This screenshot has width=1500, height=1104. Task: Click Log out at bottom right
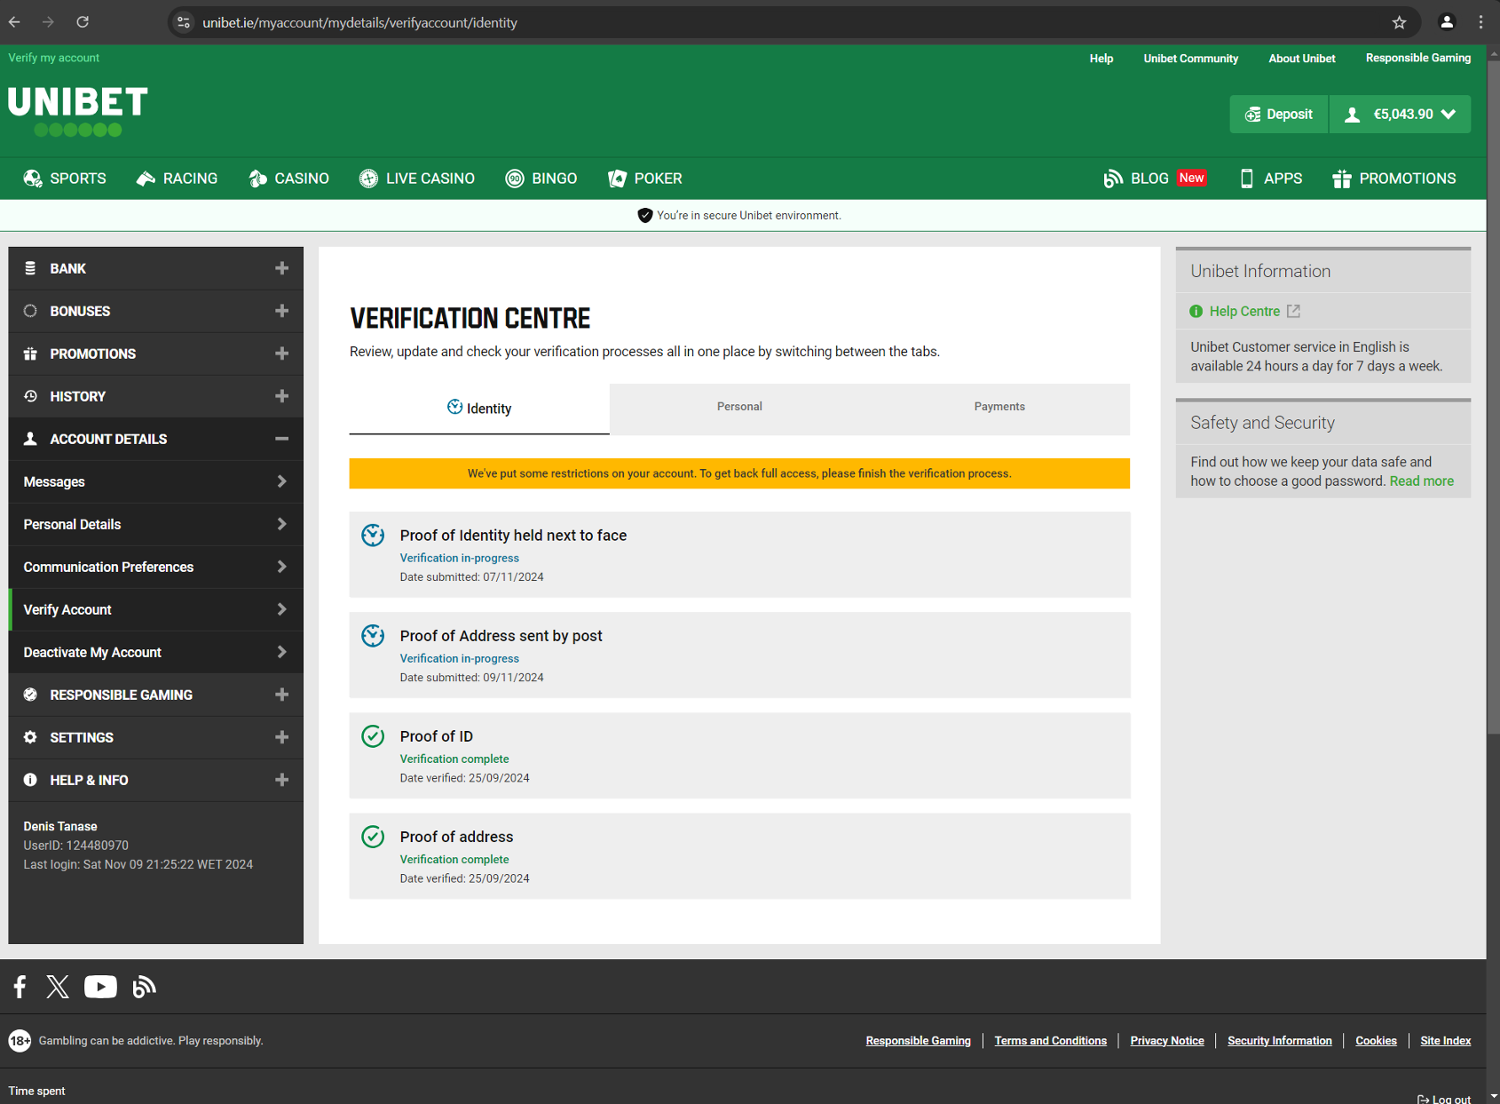(1444, 1098)
